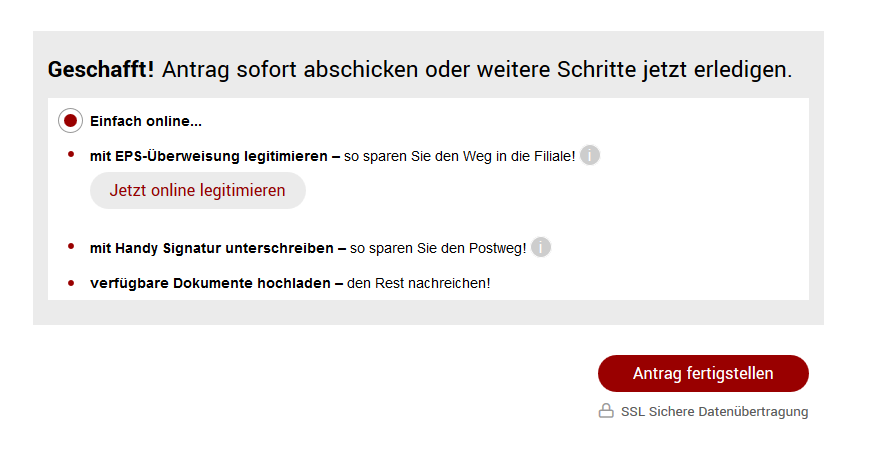The width and height of the screenshot is (871, 451).
Task: Open info icon next to Handy Signatur text
Action: [540, 247]
